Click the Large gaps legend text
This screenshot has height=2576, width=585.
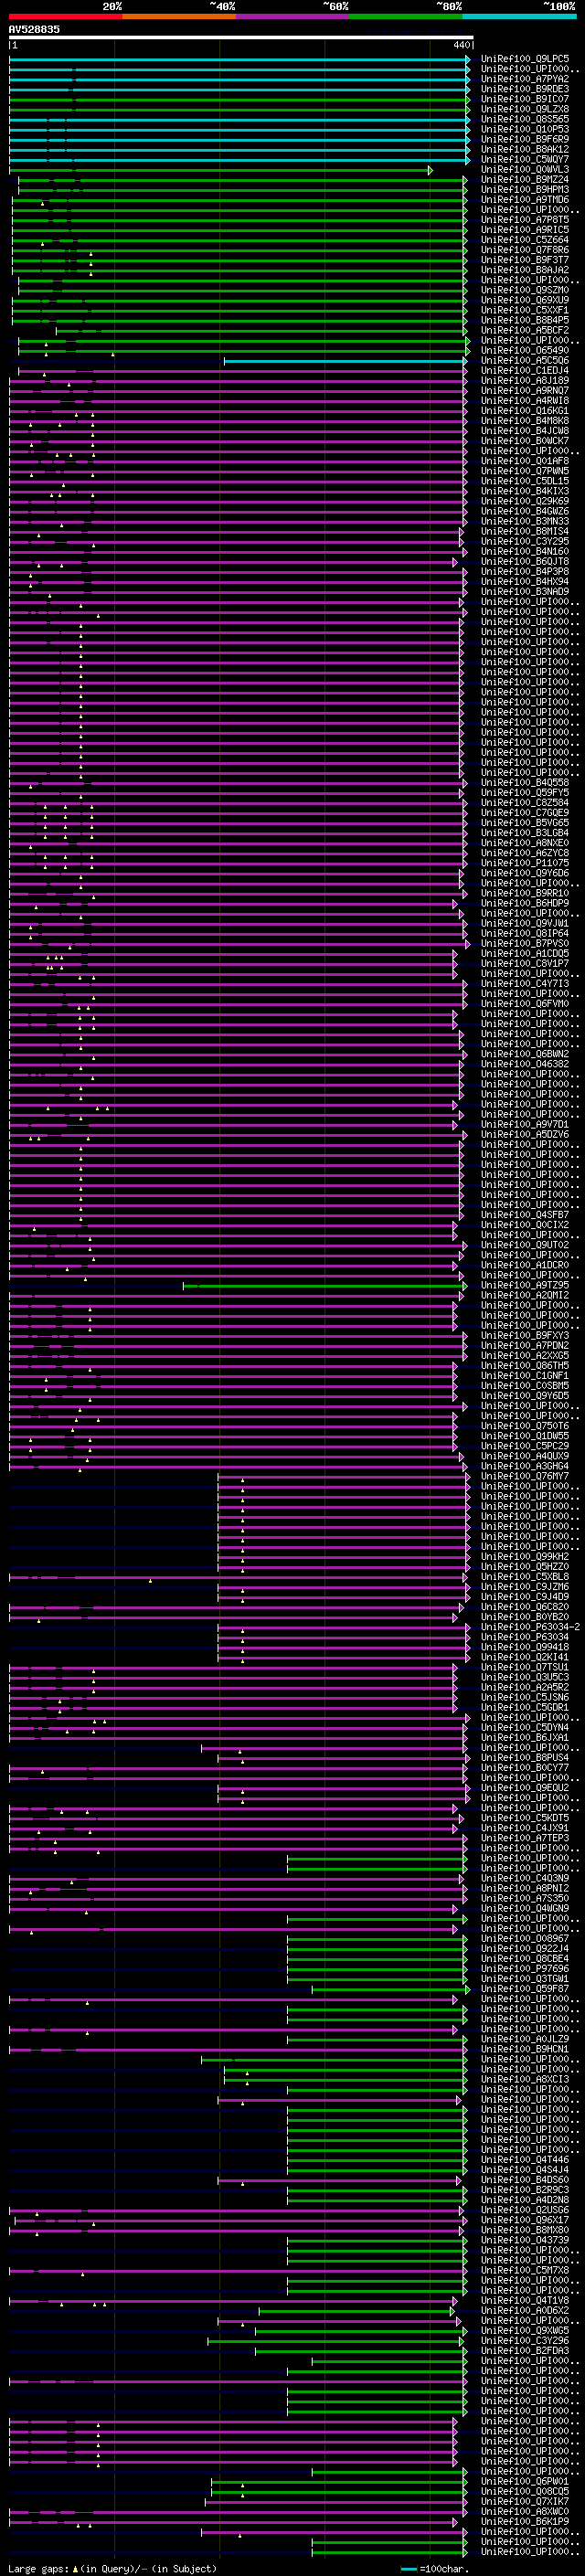tap(113, 2568)
